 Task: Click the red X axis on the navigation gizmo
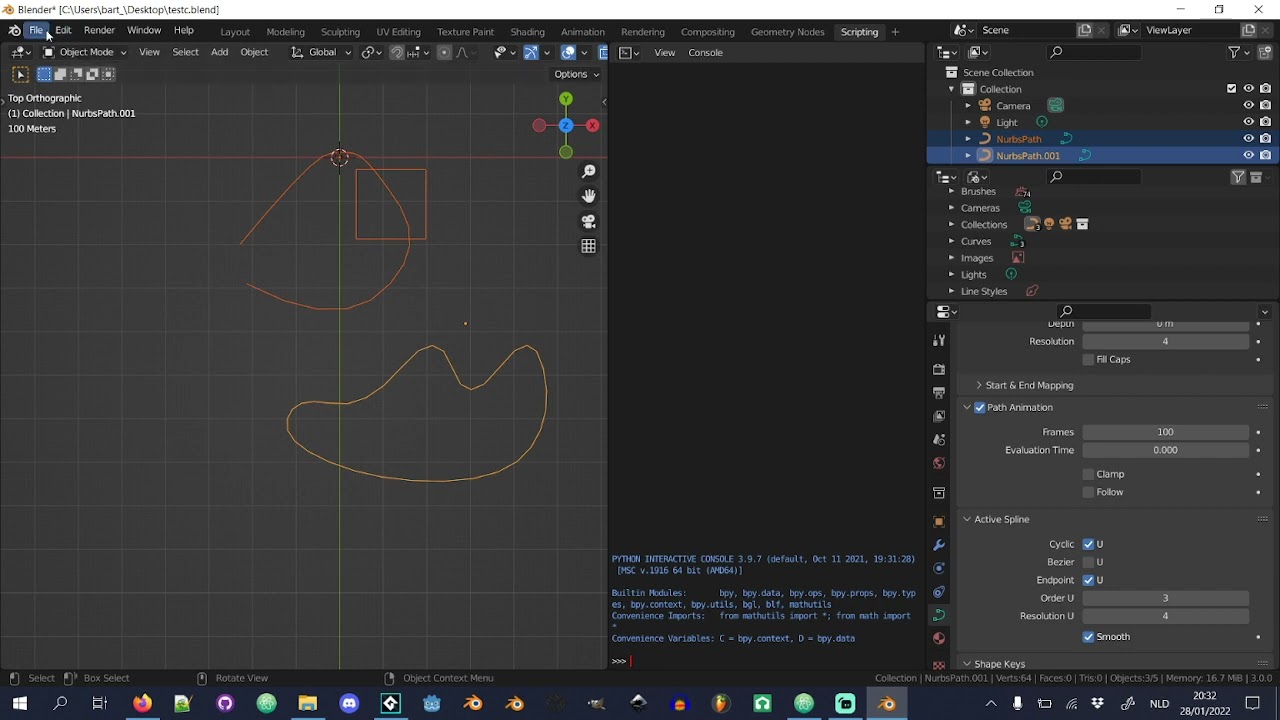pyautogui.click(x=592, y=125)
